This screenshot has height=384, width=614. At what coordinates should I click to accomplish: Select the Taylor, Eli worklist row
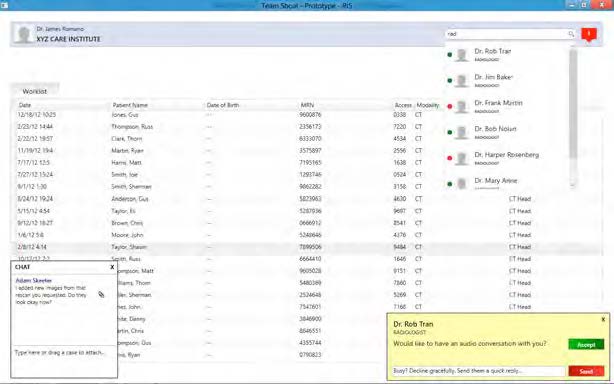click(x=307, y=211)
